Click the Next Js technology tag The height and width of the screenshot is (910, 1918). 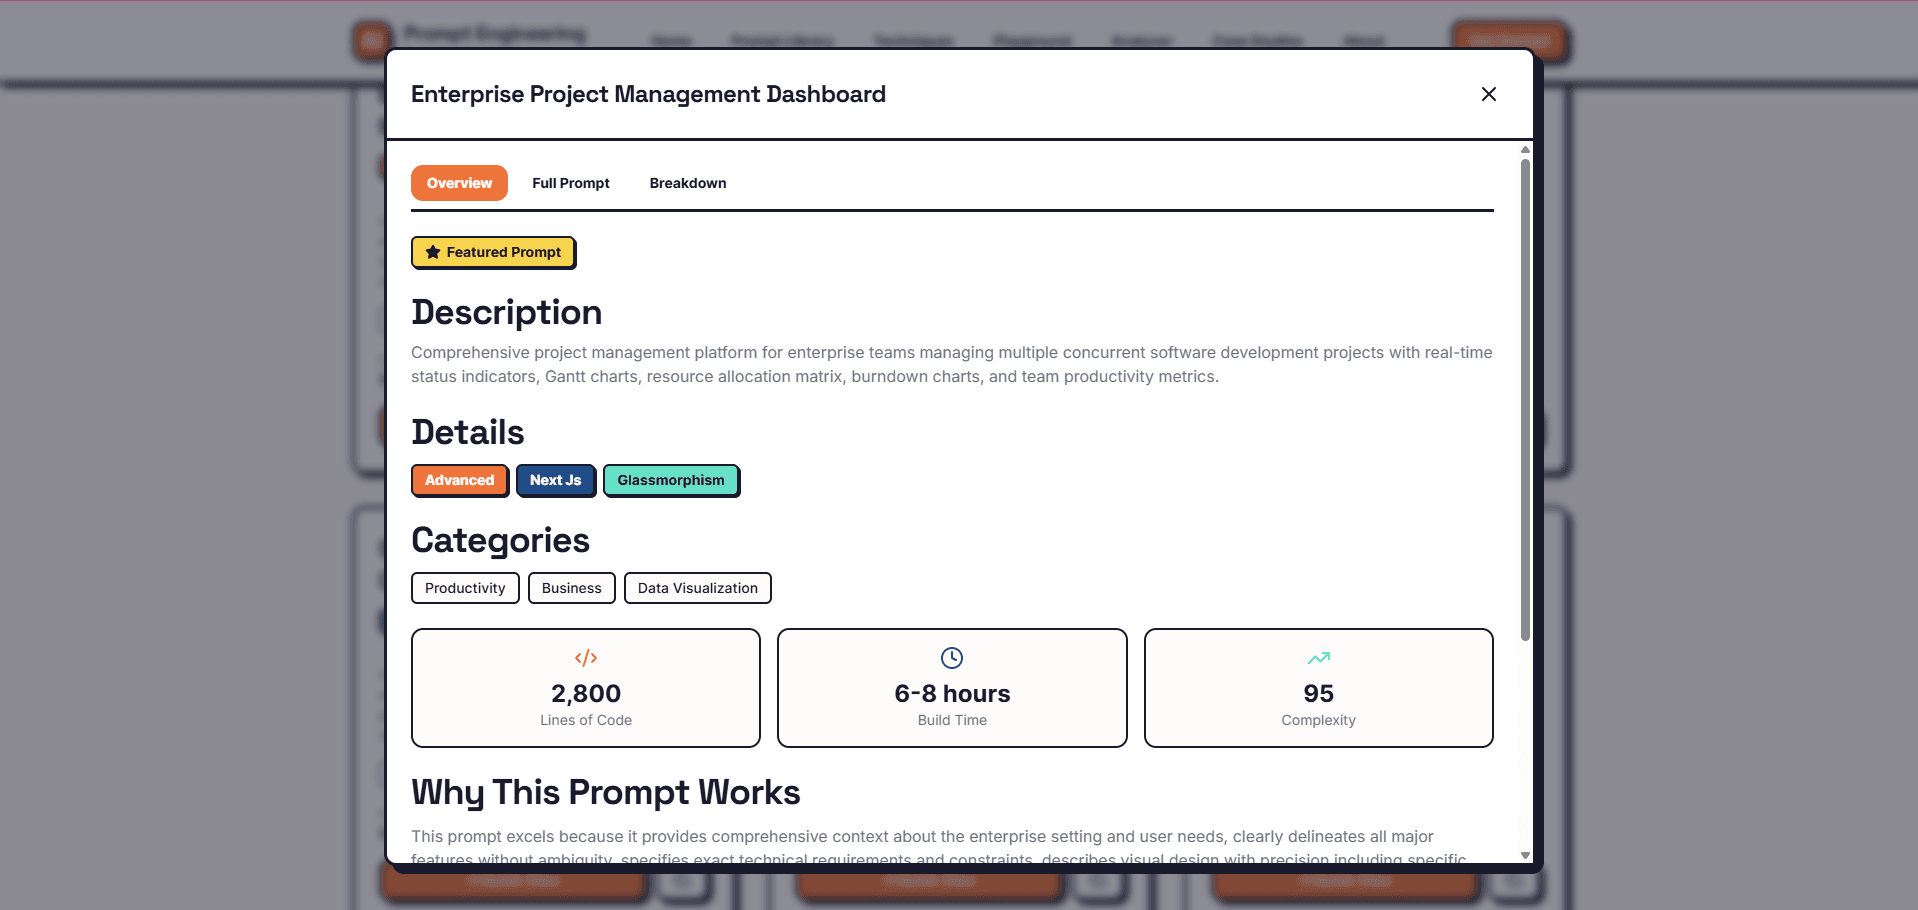555,480
